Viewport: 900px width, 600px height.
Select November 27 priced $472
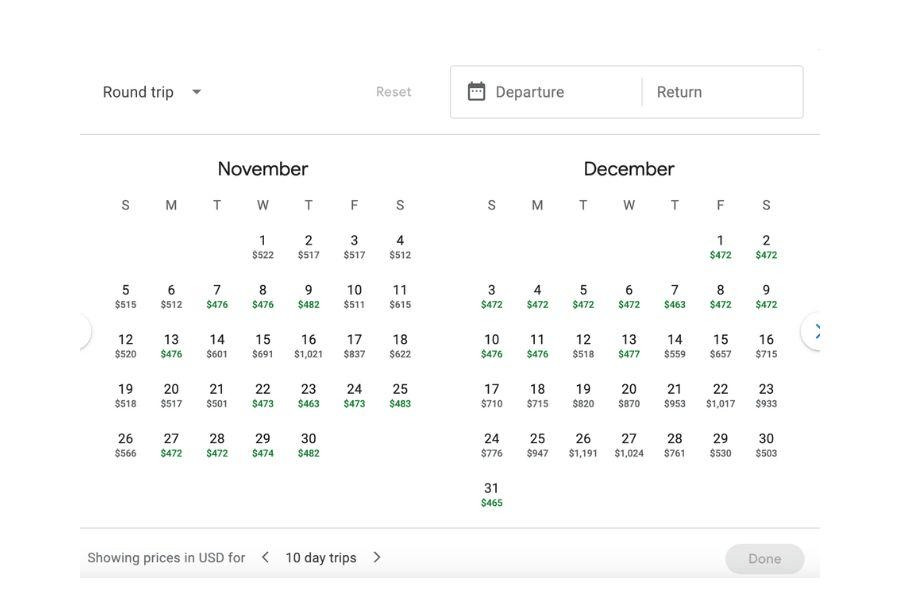point(171,444)
